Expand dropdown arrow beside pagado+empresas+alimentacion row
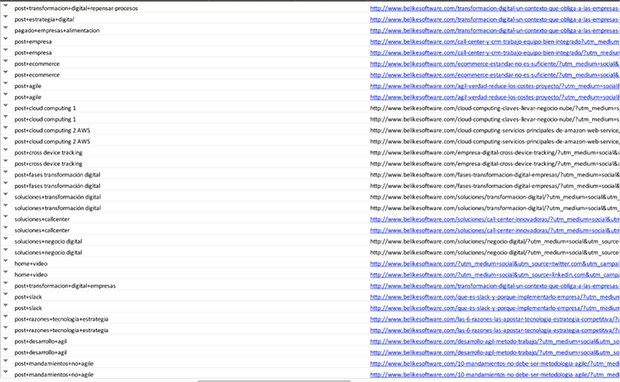 pos(6,28)
